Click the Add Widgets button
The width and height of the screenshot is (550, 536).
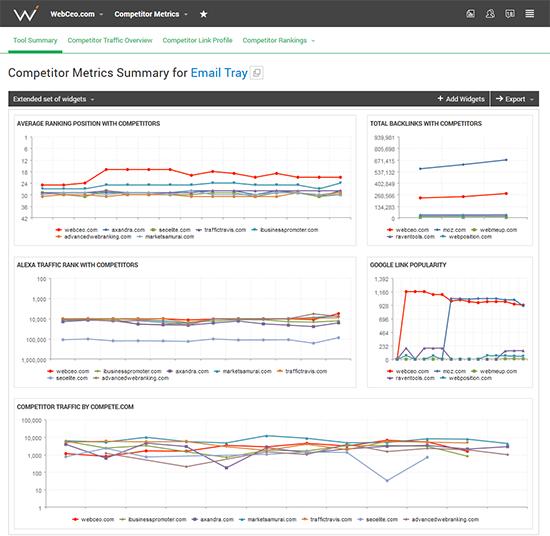point(461,99)
